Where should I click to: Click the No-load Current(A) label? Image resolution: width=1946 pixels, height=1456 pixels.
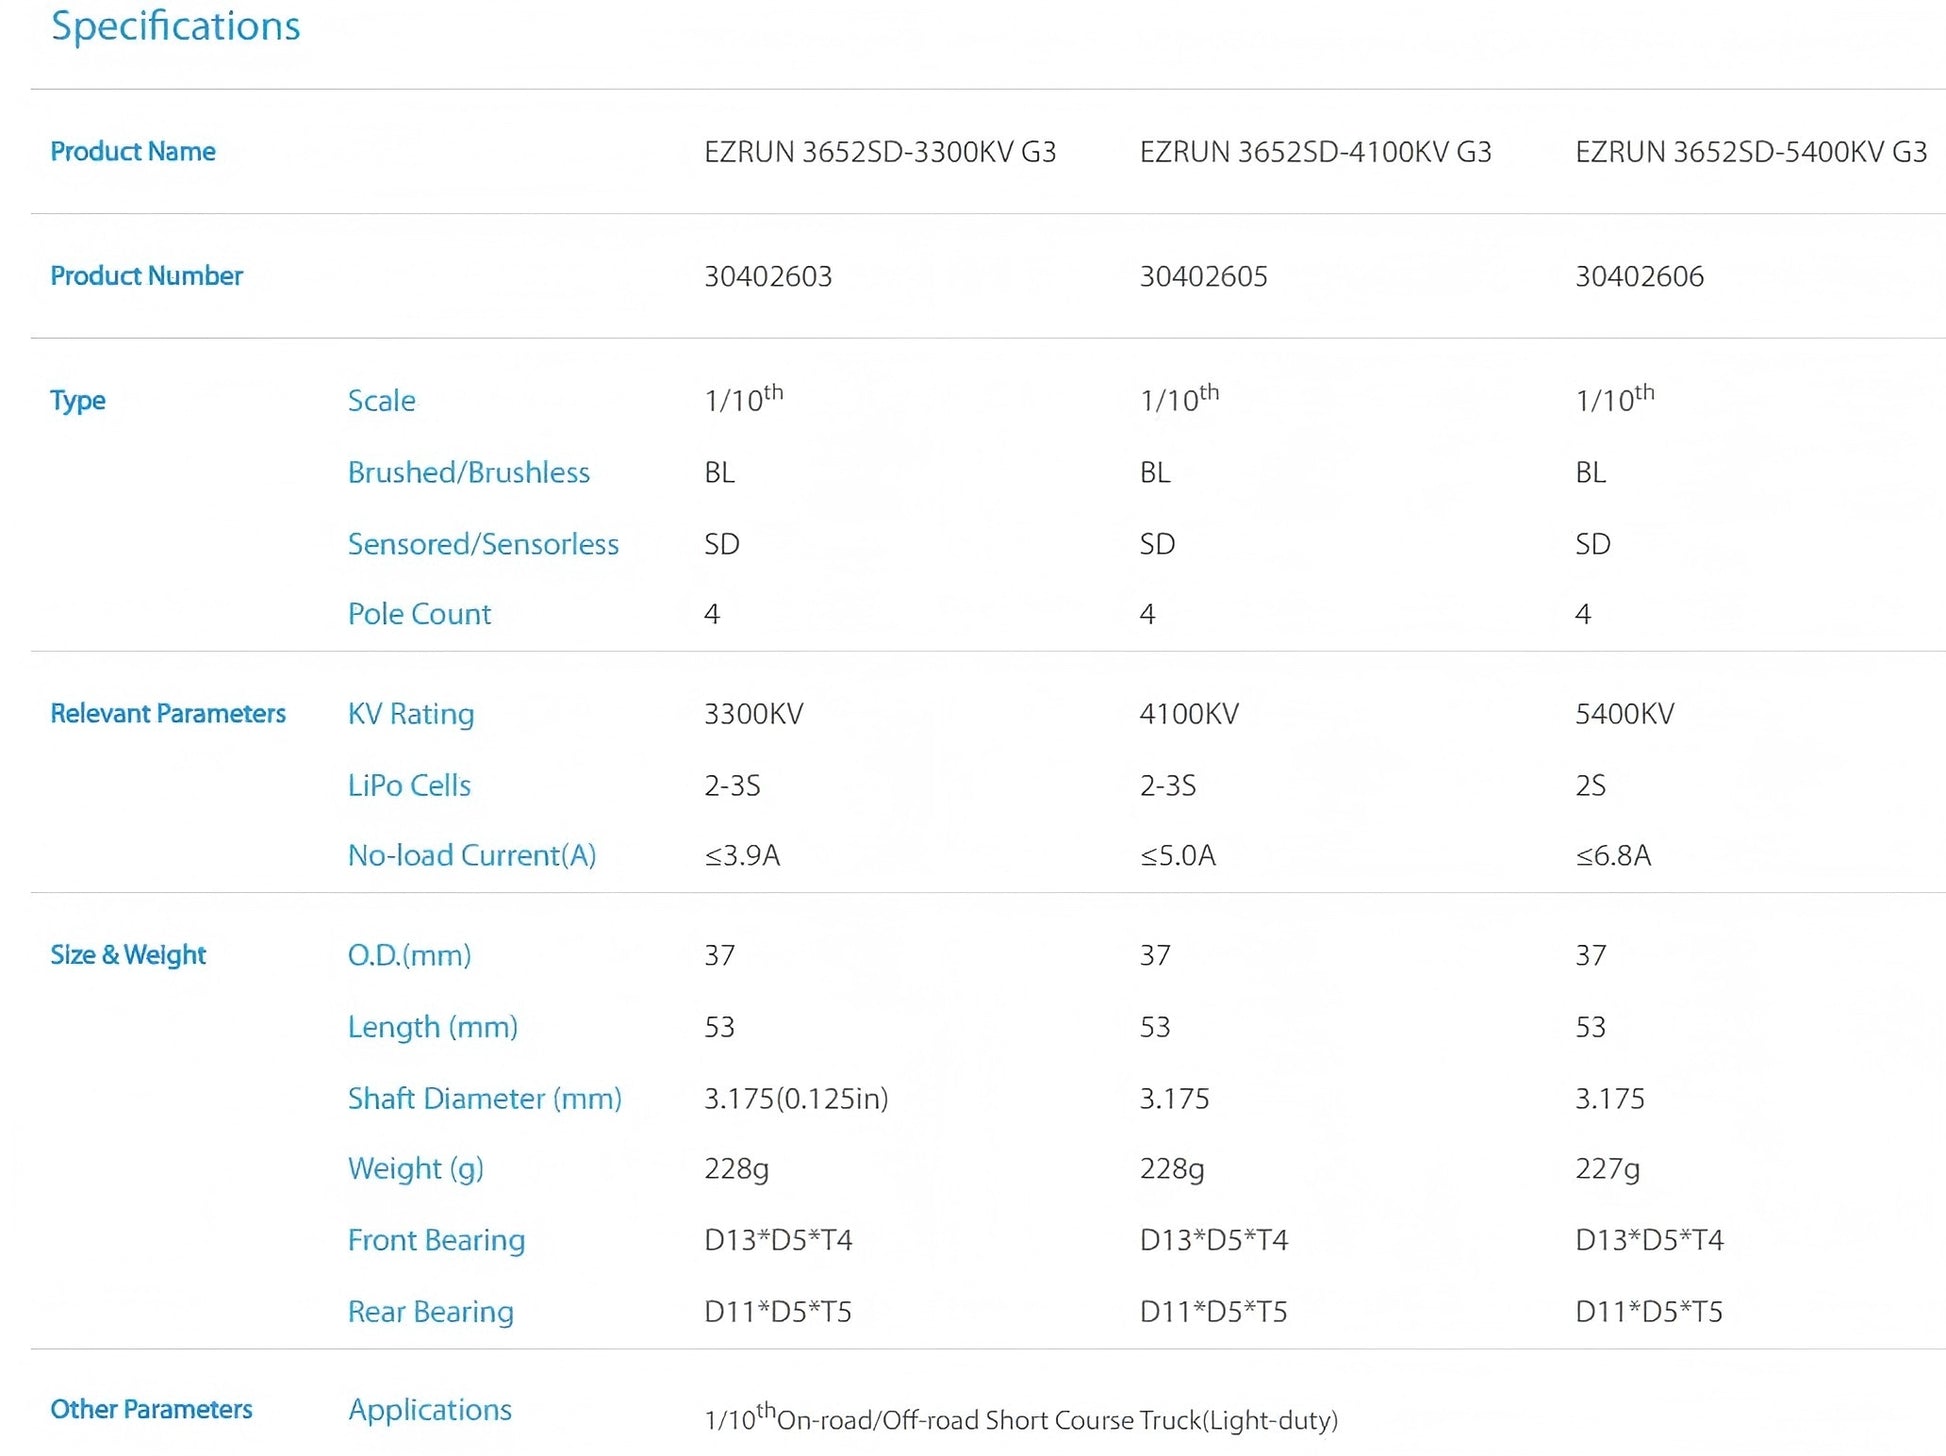472,855
